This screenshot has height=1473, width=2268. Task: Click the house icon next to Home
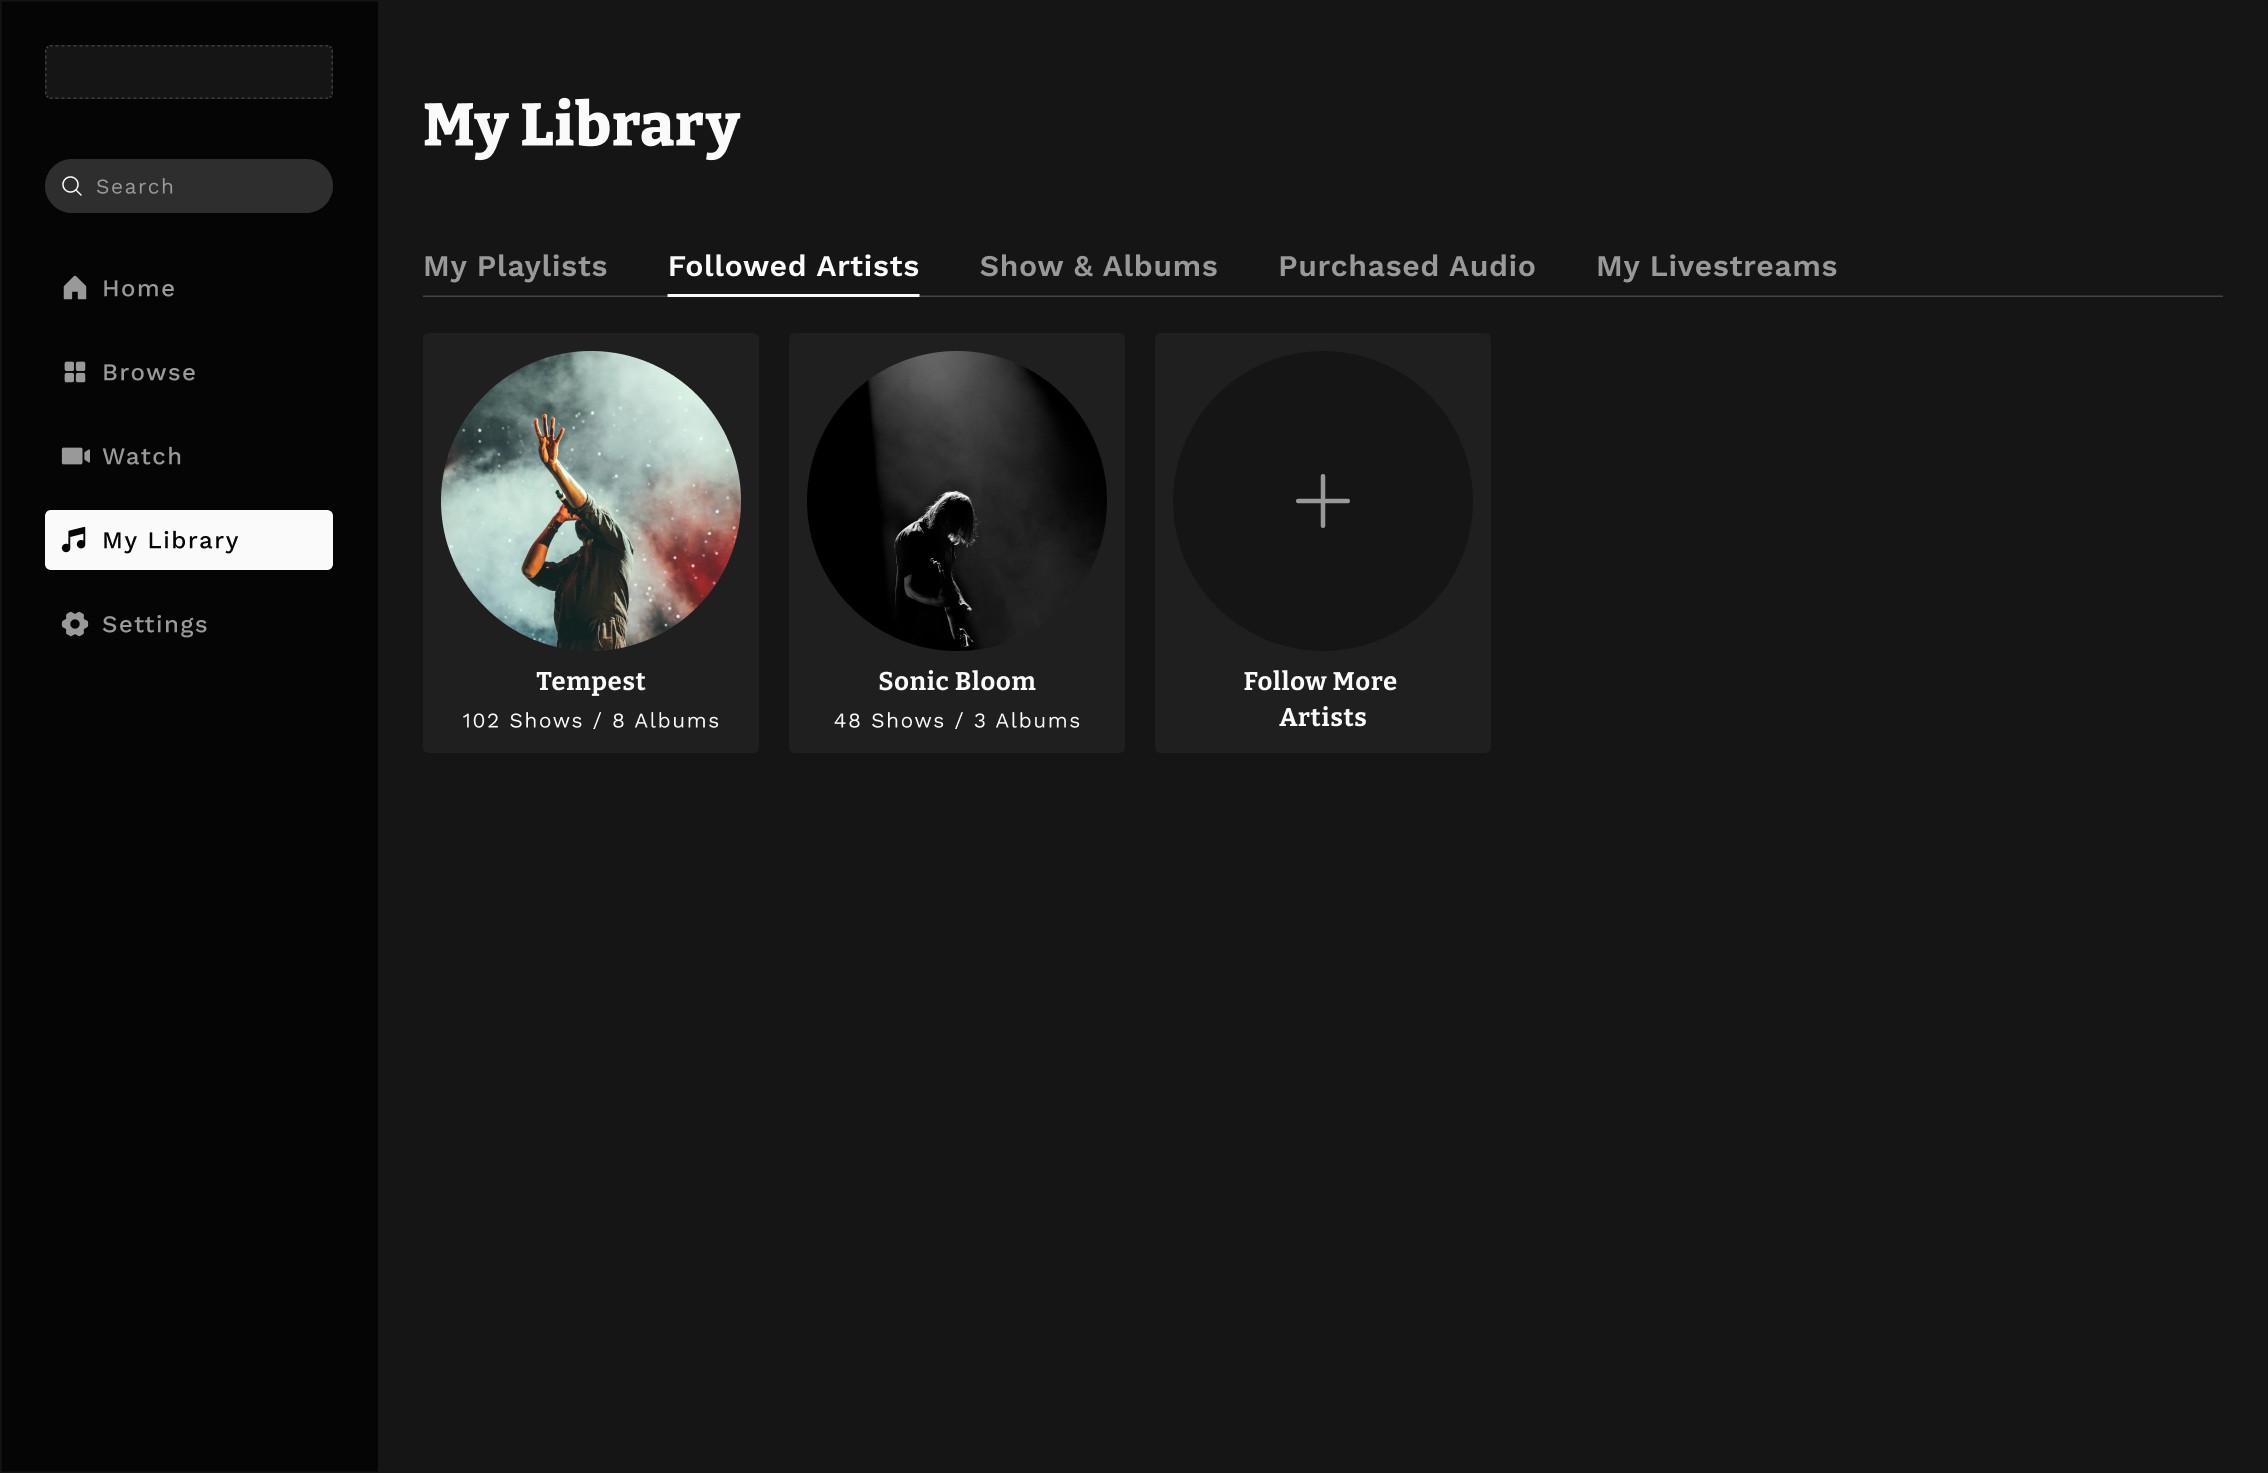tap(75, 288)
